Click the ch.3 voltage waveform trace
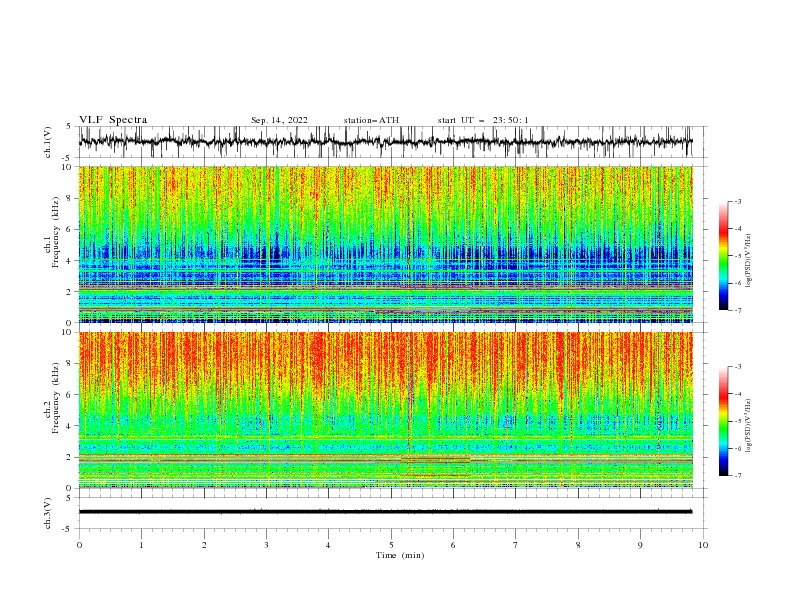Screen dimensions: 792x612 tap(386, 512)
